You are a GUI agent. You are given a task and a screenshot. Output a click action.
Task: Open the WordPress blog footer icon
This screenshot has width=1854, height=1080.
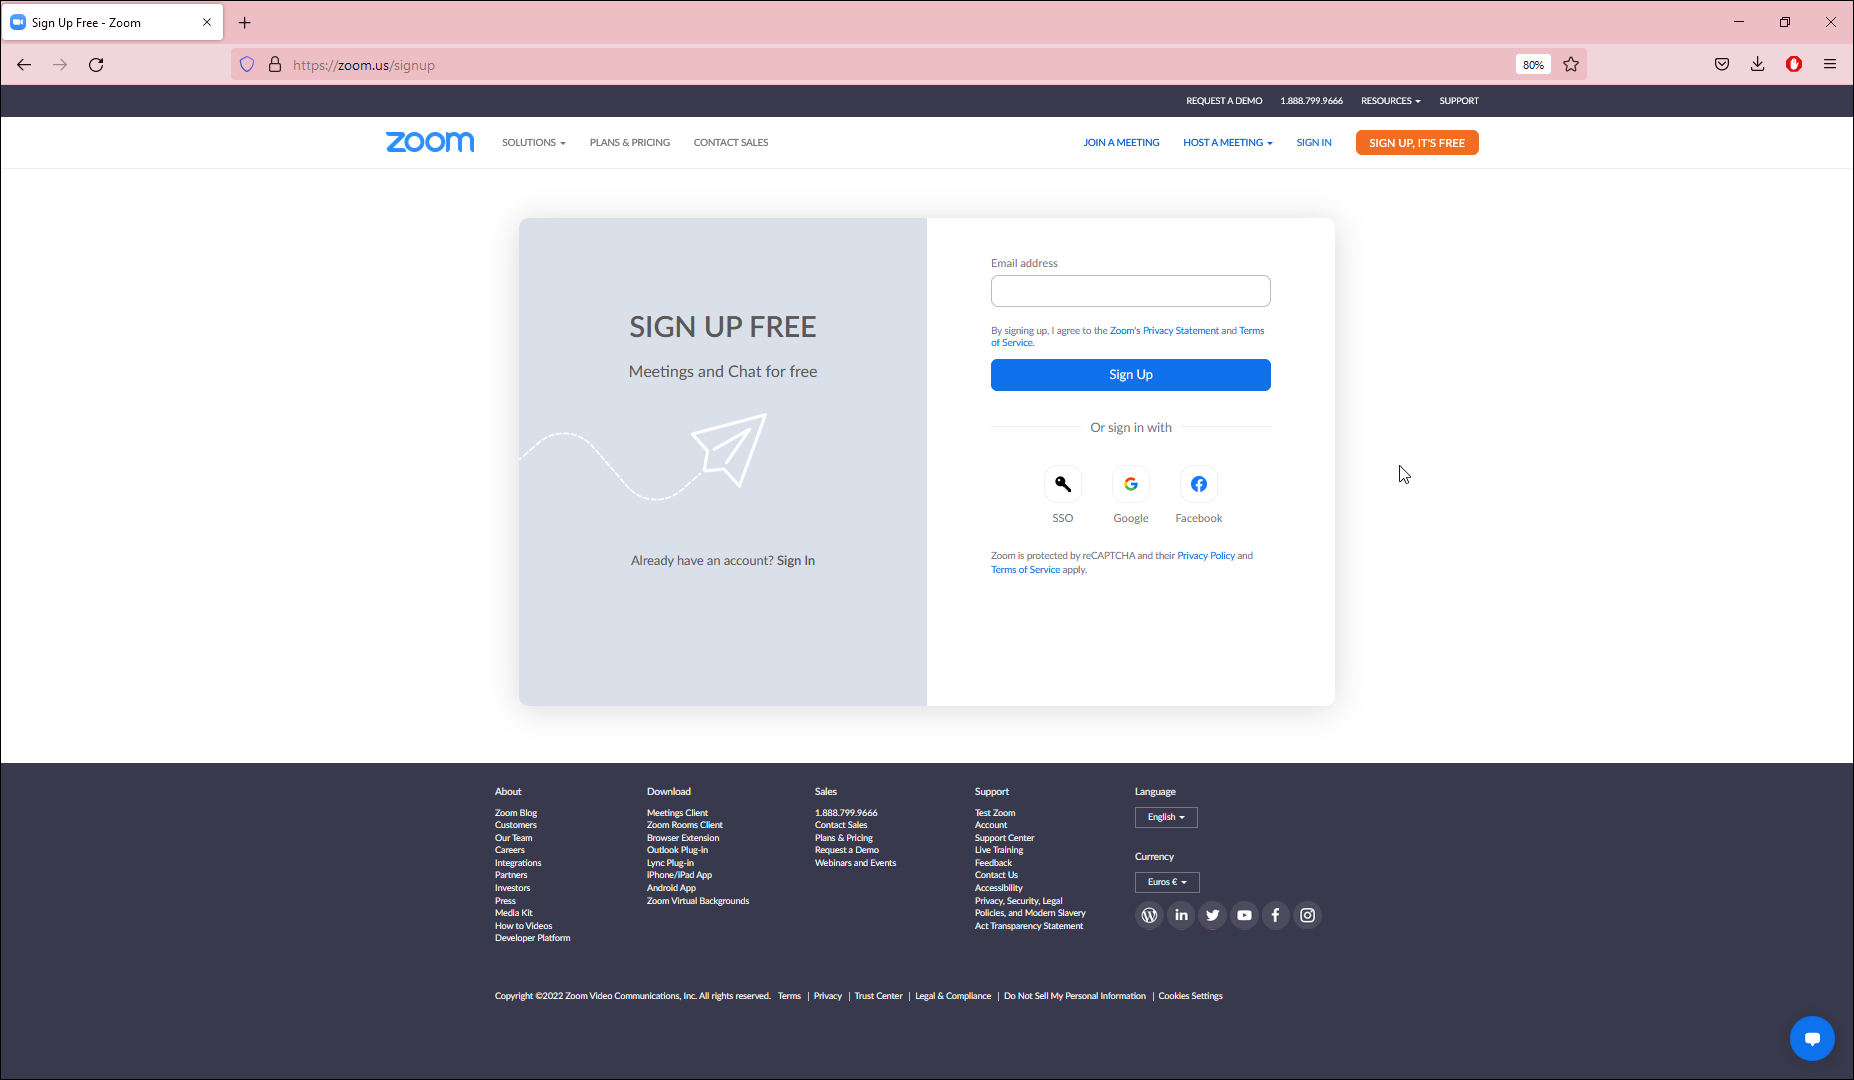click(x=1149, y=915)
